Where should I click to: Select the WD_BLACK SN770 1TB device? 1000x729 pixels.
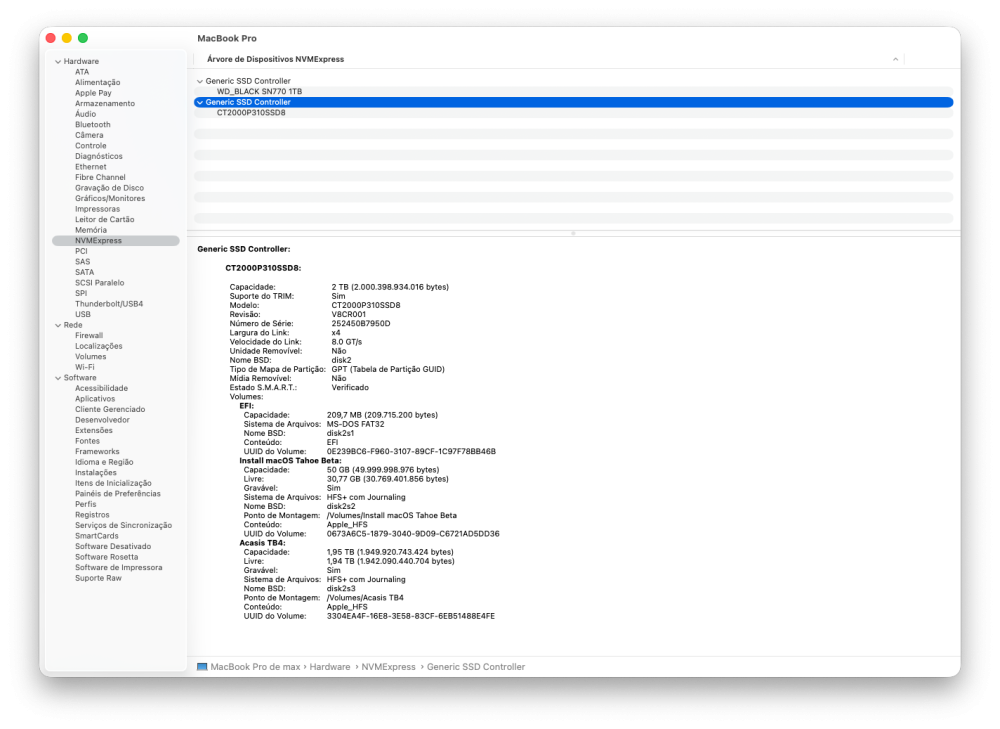point(259,91)
